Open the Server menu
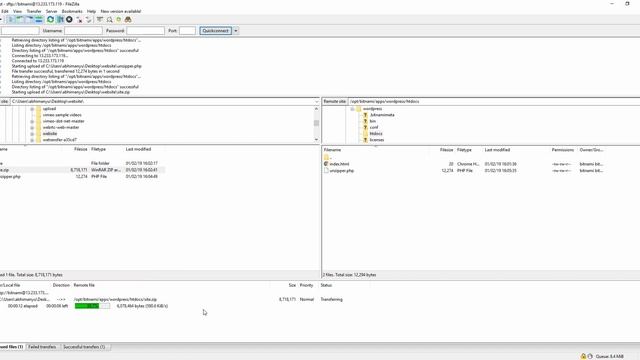The height and width of the screenshot is (360, 640). (51, 11)
